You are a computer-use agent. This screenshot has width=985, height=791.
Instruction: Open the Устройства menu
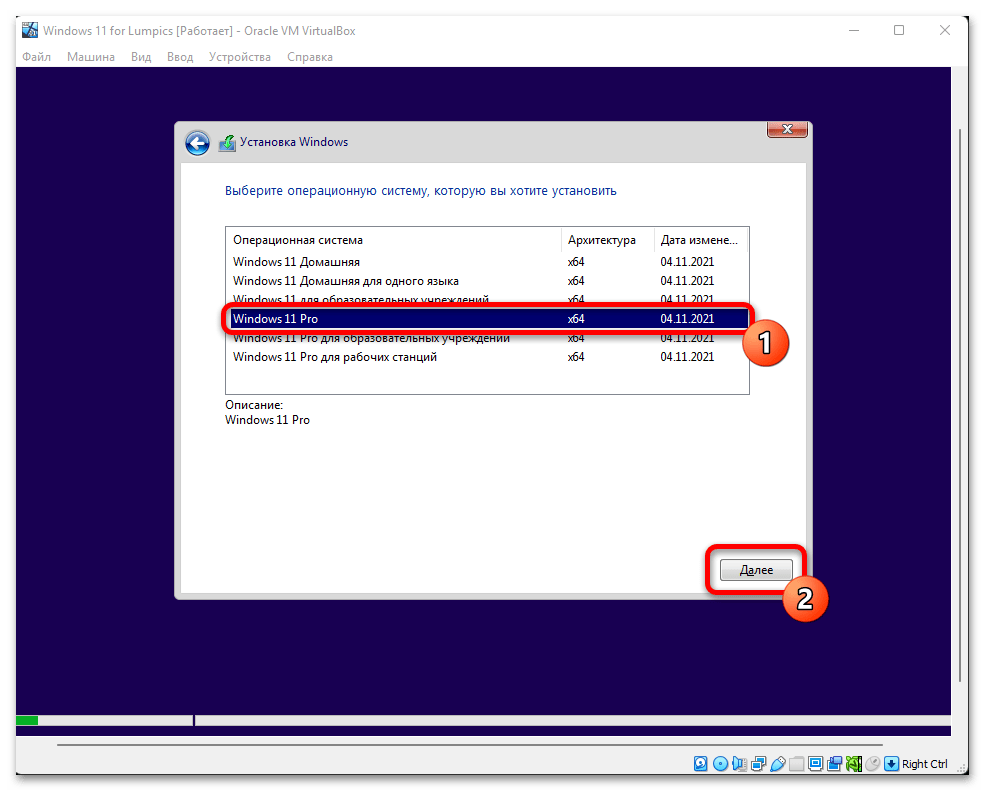point(239,57)
